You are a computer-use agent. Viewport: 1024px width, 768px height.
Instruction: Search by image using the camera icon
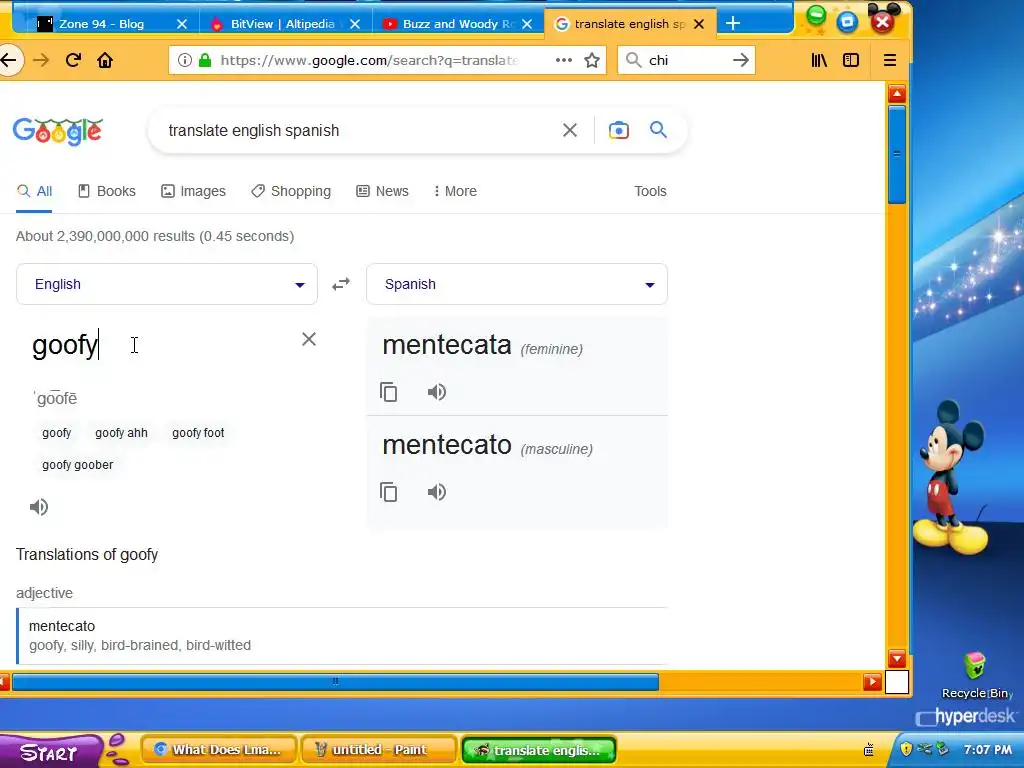[x=618, y=131]
